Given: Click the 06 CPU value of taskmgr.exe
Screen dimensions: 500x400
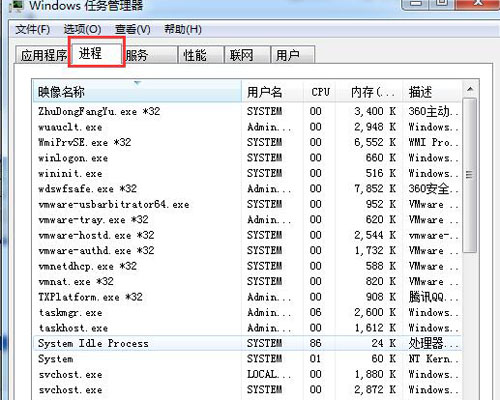Looking at the screenshot, I should (315, 312).
